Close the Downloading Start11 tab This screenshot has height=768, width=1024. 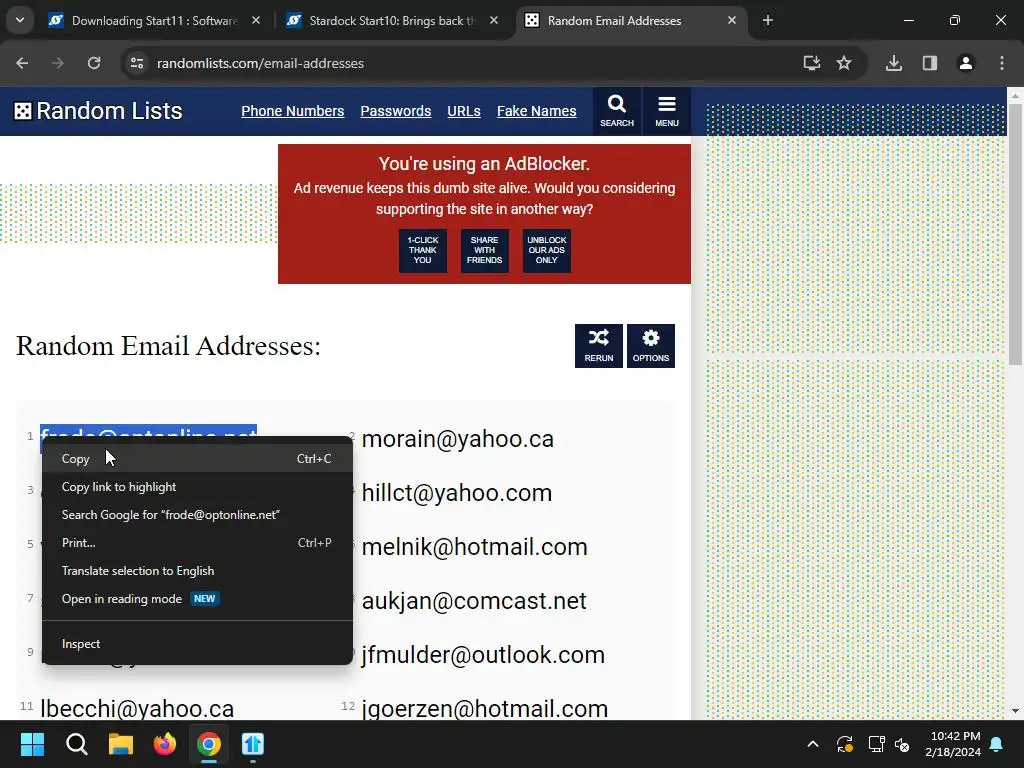click(x=256, y=20)
